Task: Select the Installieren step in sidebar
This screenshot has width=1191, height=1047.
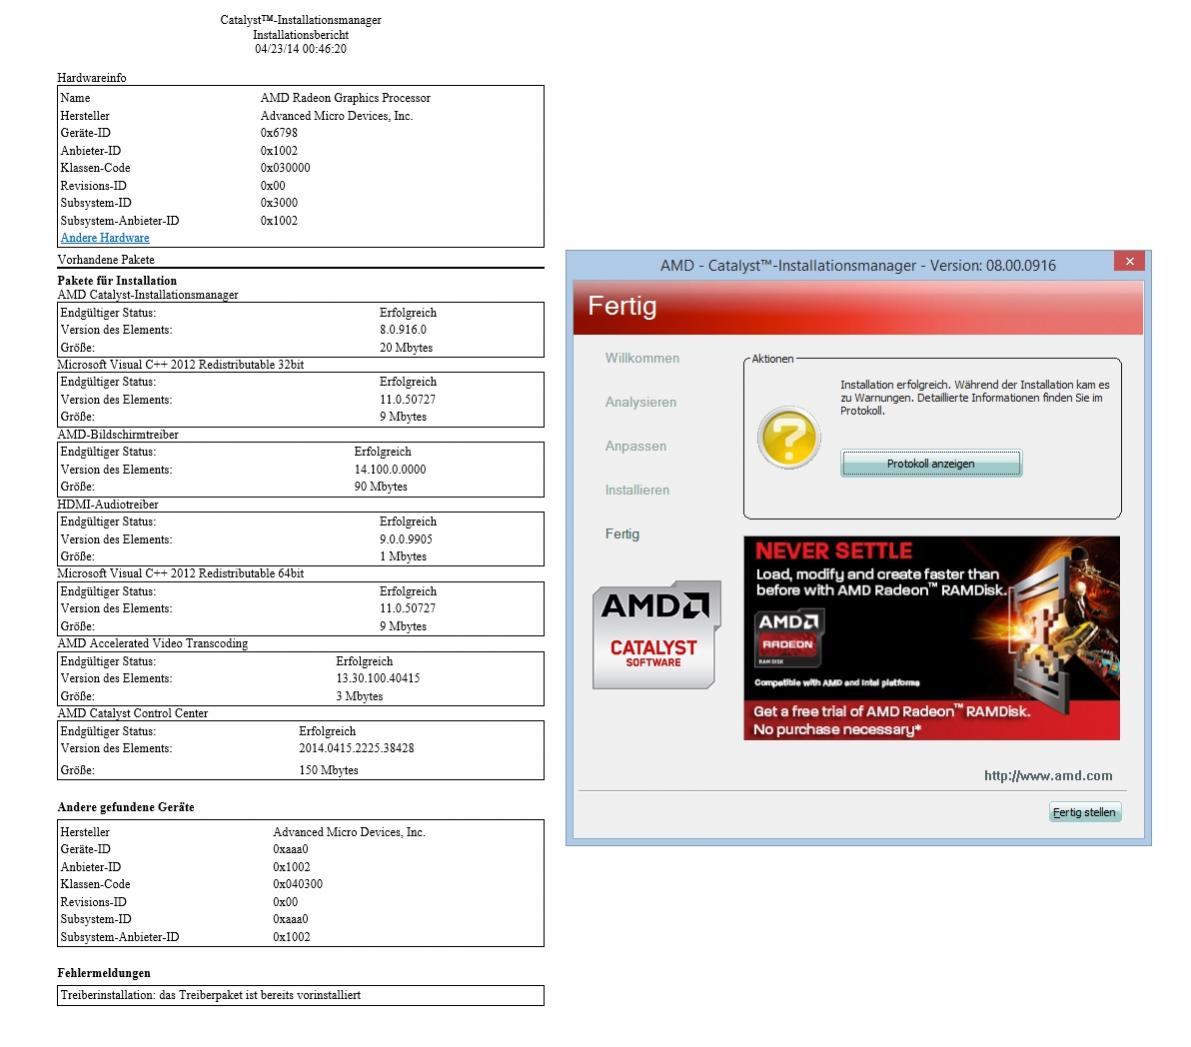Action: click(x=637, y=490)
